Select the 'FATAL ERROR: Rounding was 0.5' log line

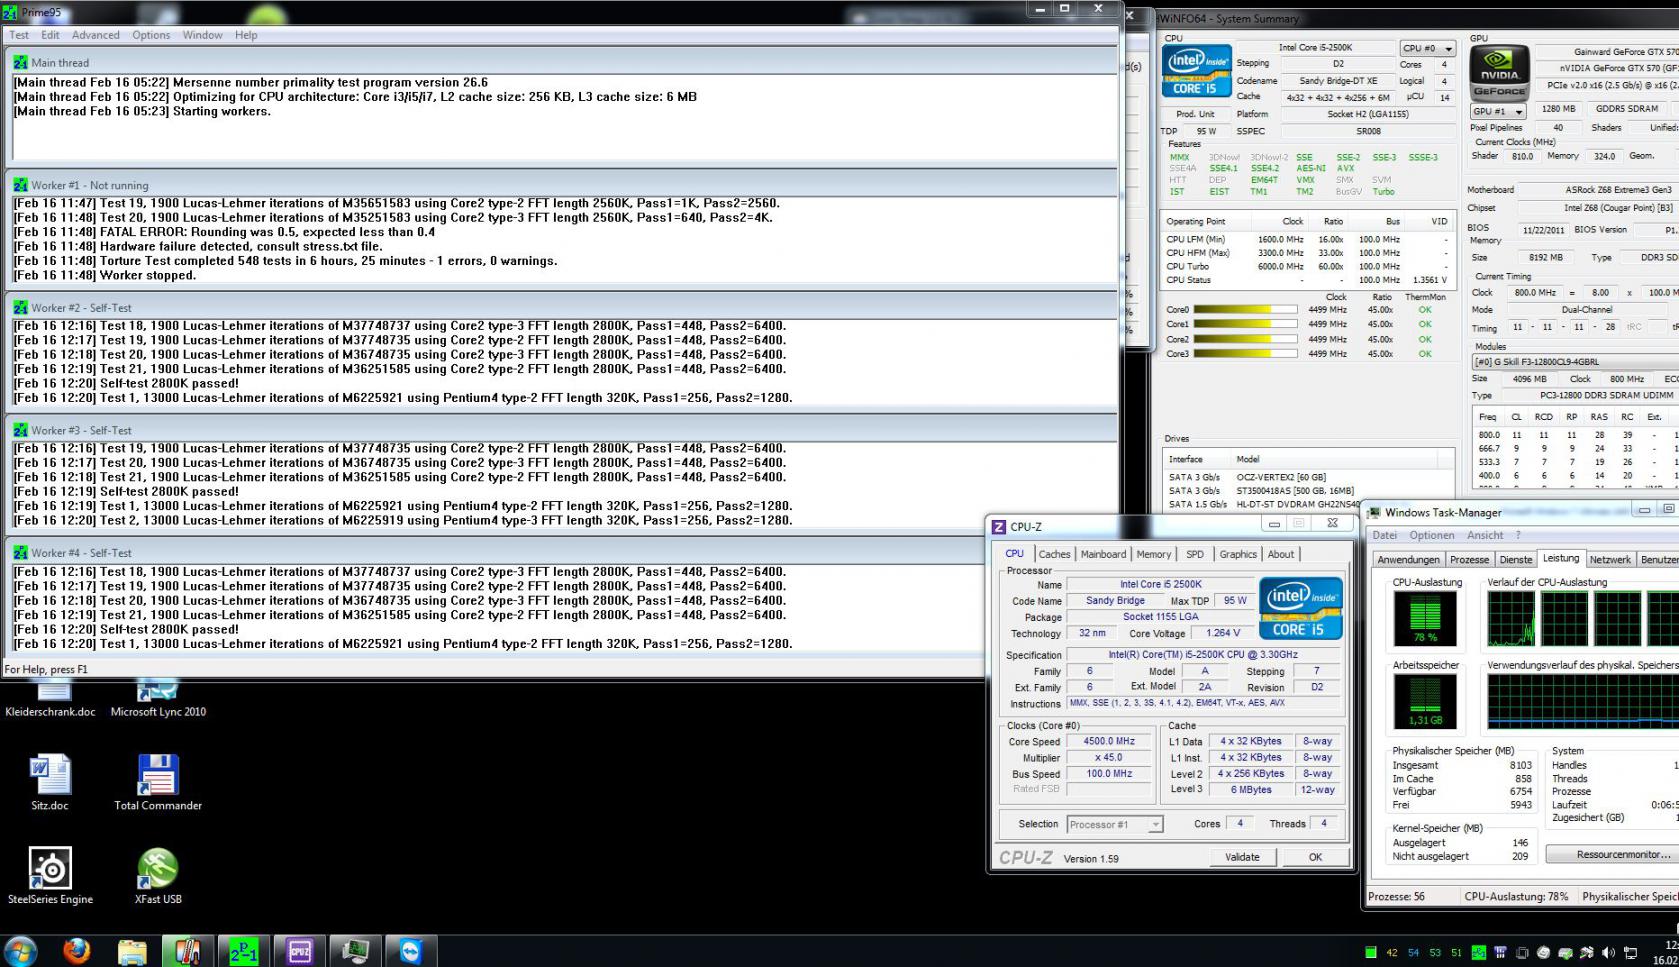click(224, 232)
